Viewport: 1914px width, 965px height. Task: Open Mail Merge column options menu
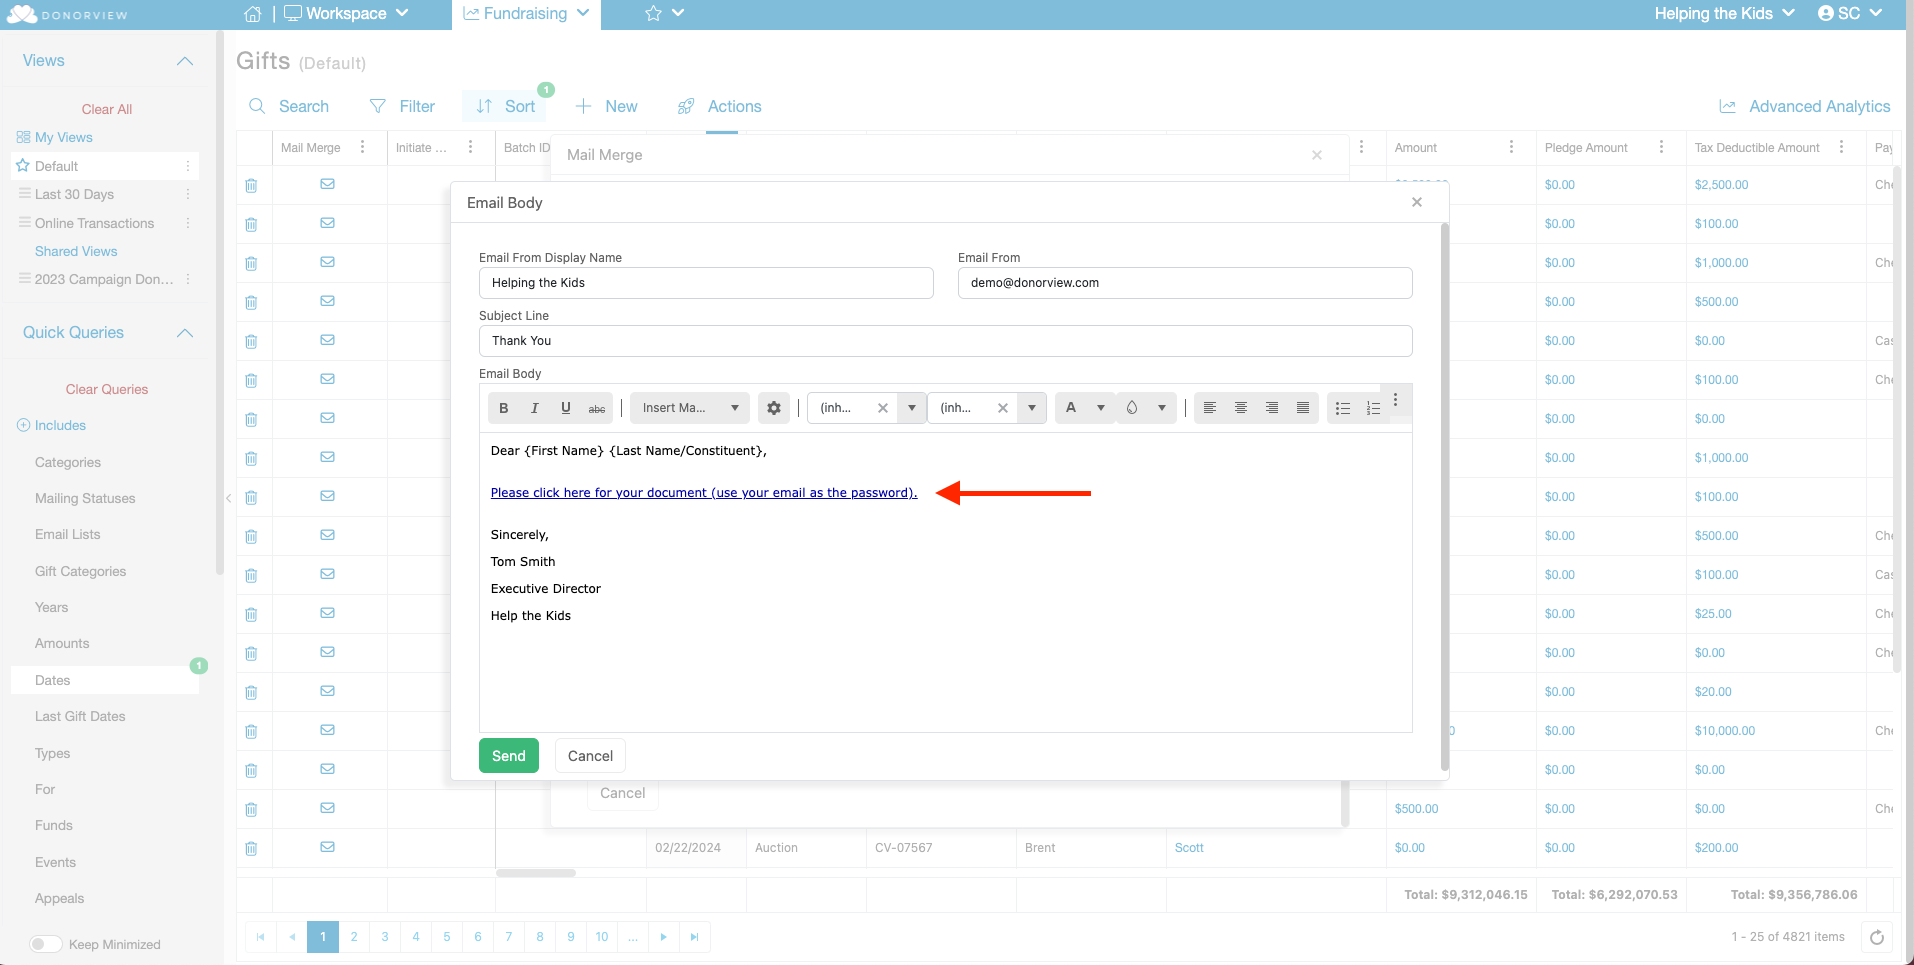(362, 147)
